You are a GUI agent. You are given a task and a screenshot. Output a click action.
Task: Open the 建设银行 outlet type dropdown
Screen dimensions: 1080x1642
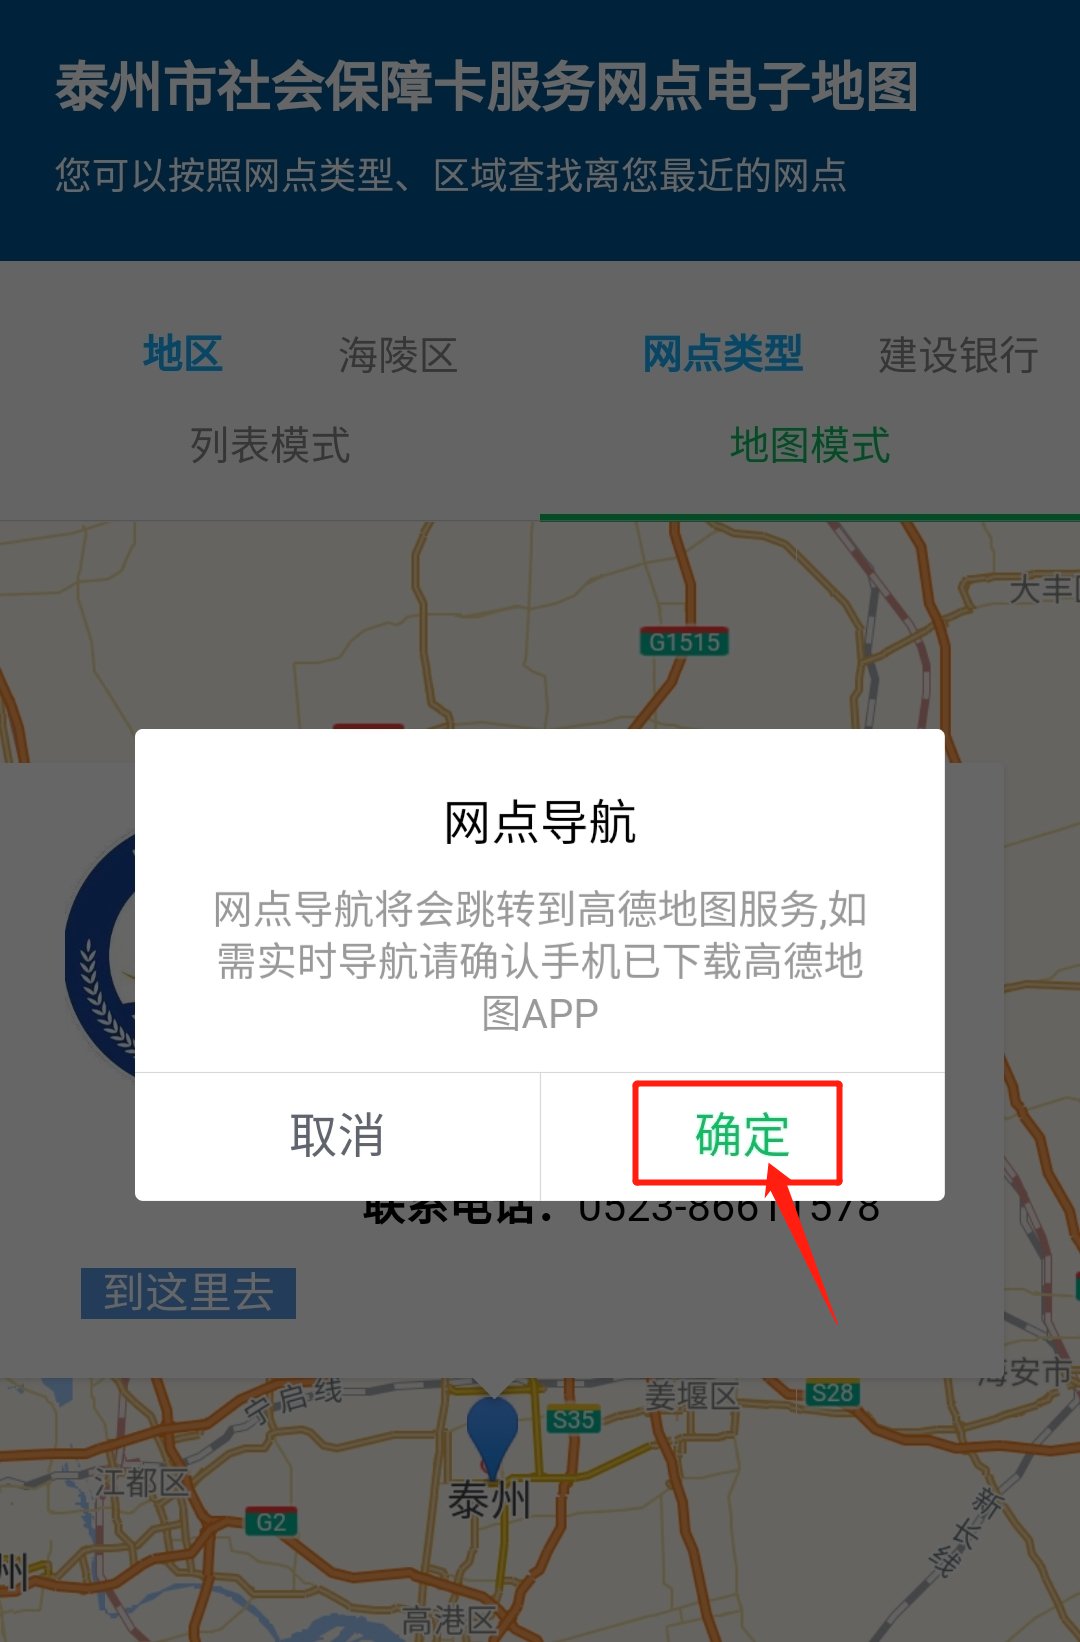(x=958, y=355)
